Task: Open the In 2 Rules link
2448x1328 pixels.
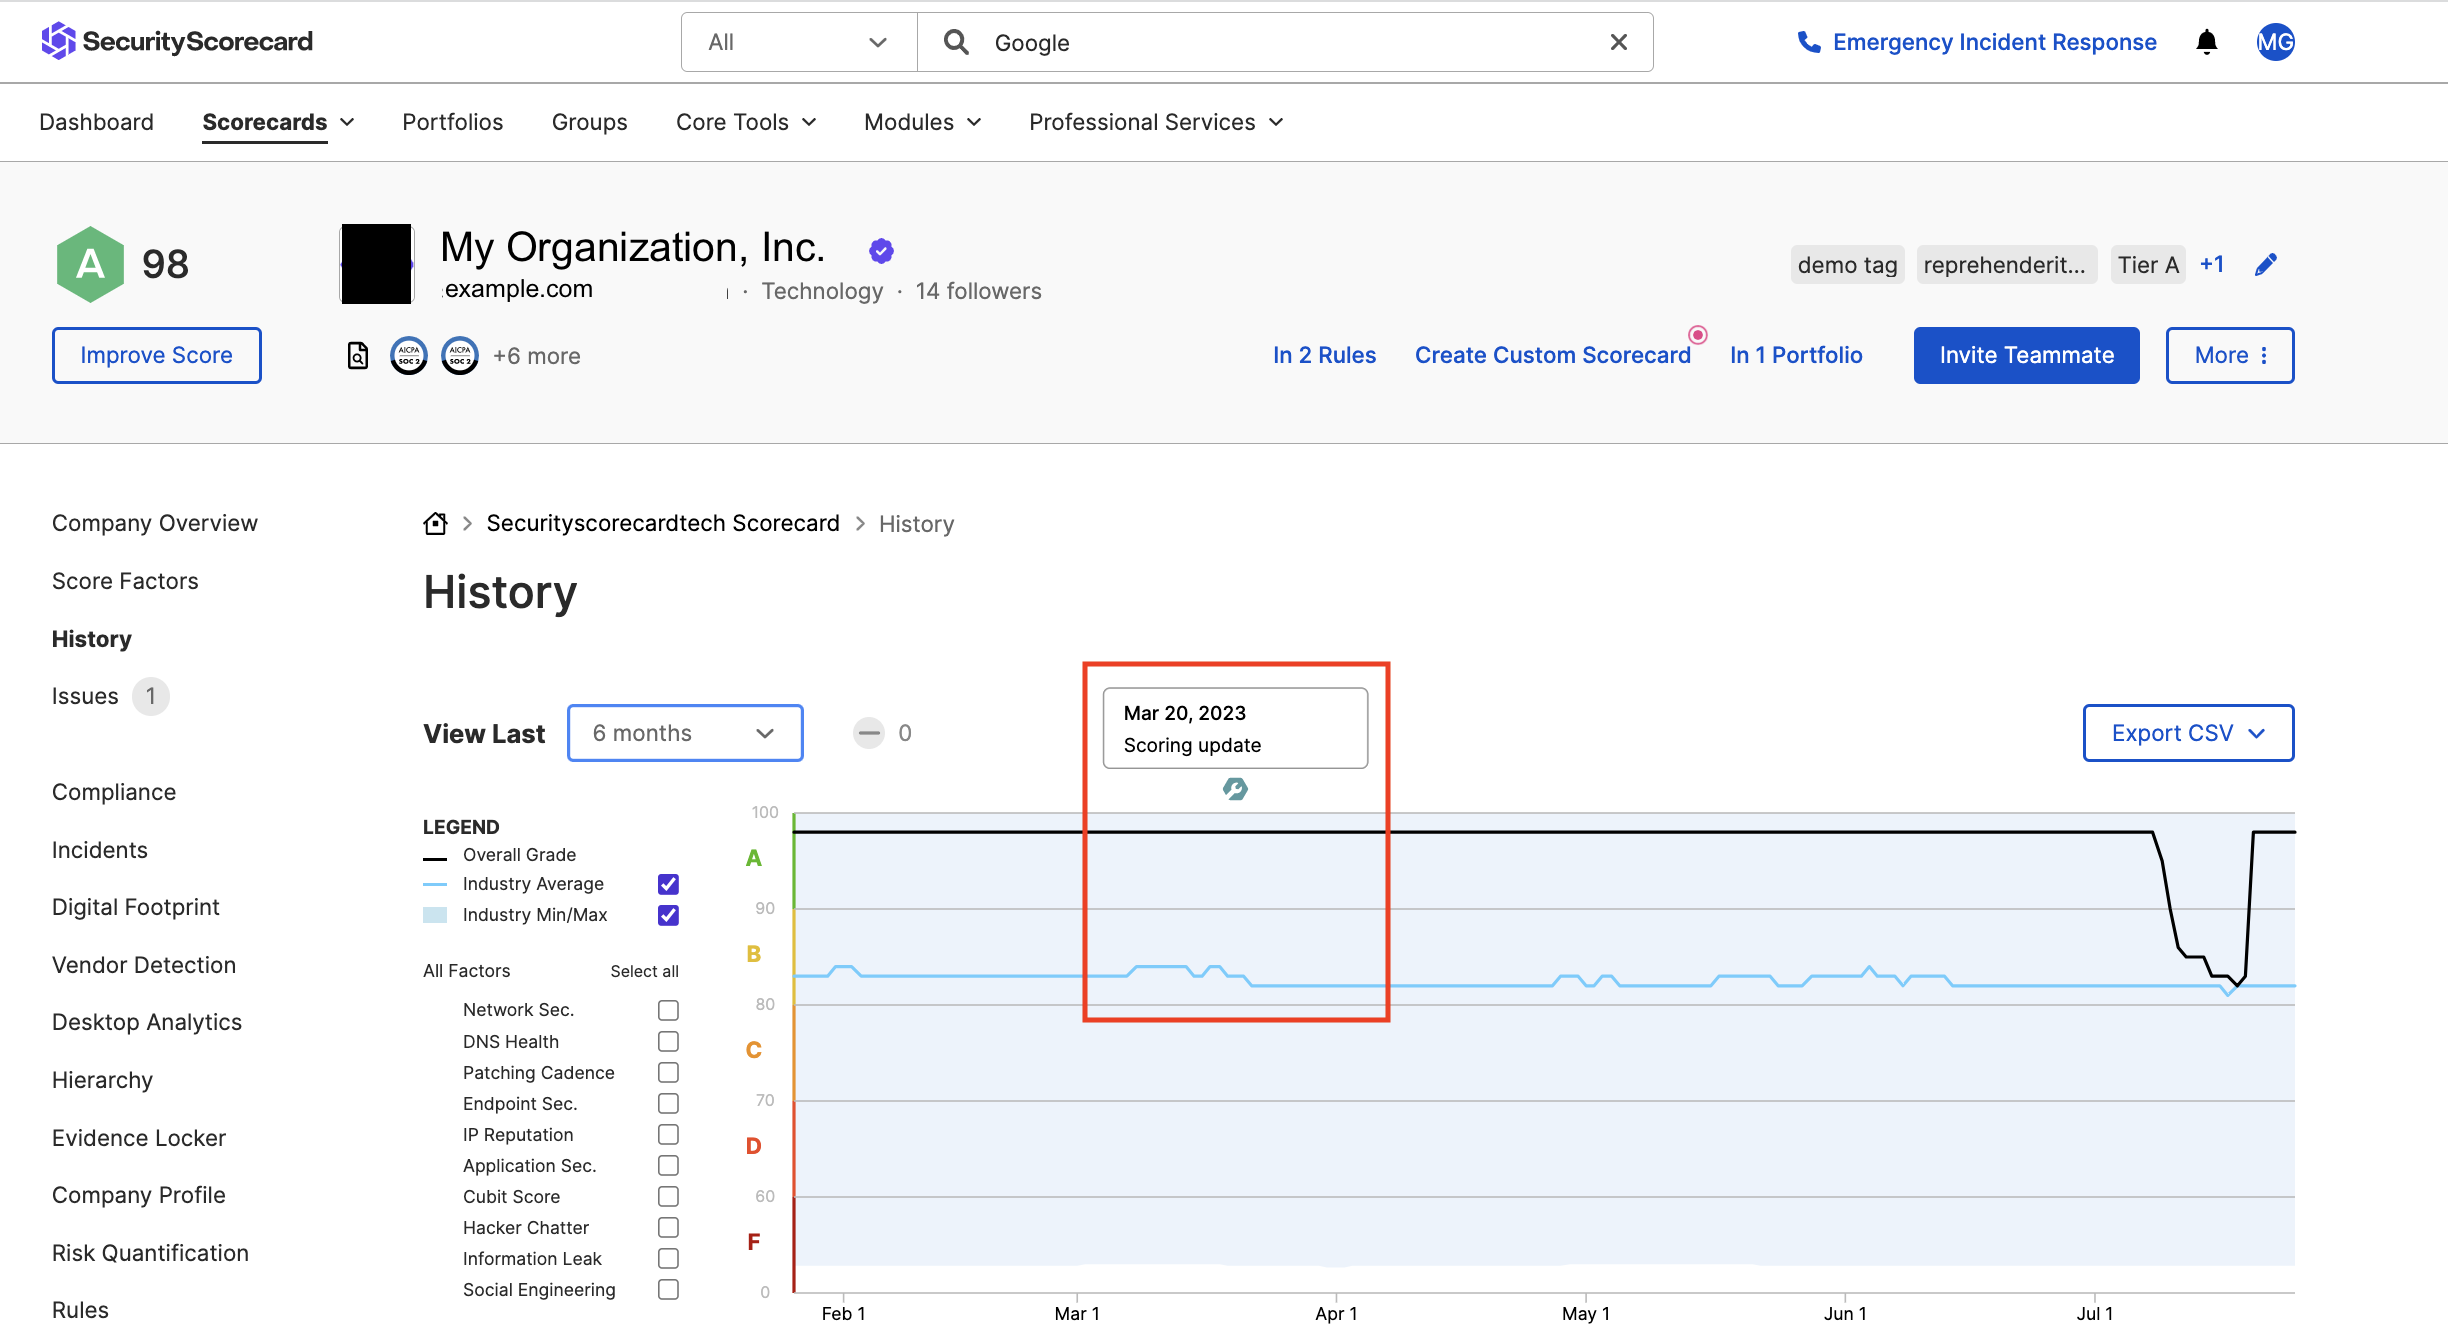Action: coord(1324,355)
